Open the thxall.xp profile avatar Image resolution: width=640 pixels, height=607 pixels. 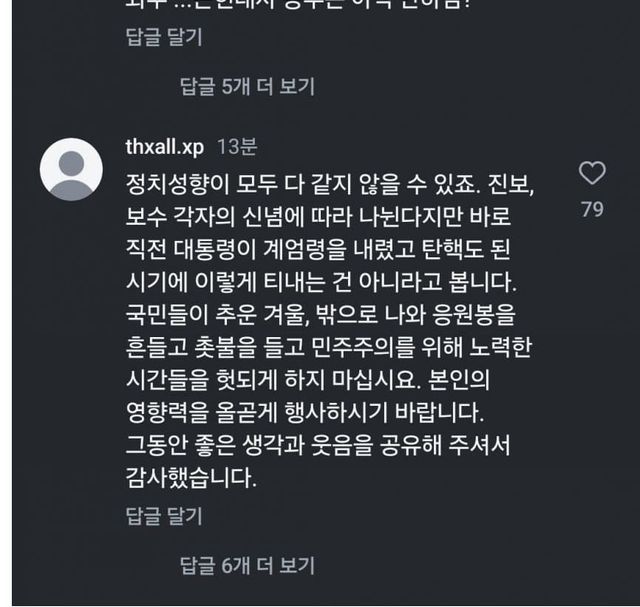pos(70,169)
